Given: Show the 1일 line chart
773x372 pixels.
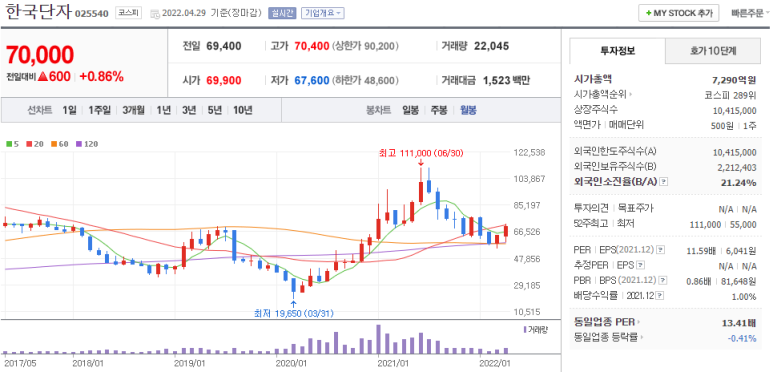Looking at the screenshot, I should coord(70,110).
